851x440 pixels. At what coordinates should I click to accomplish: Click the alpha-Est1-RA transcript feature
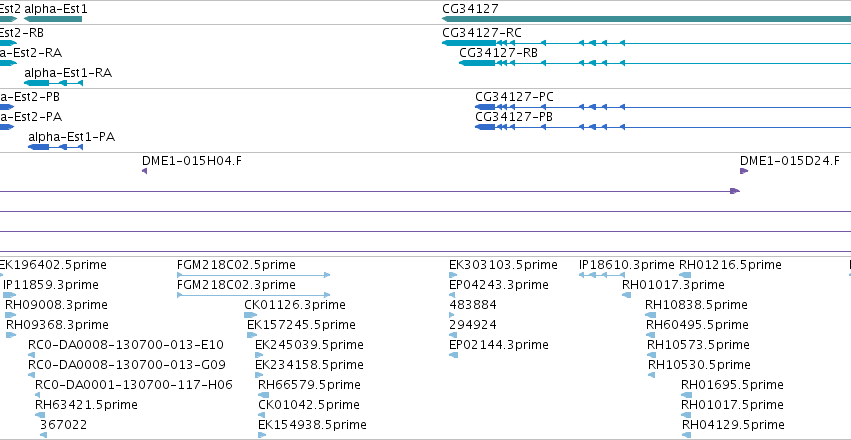[x=53, y=83]
